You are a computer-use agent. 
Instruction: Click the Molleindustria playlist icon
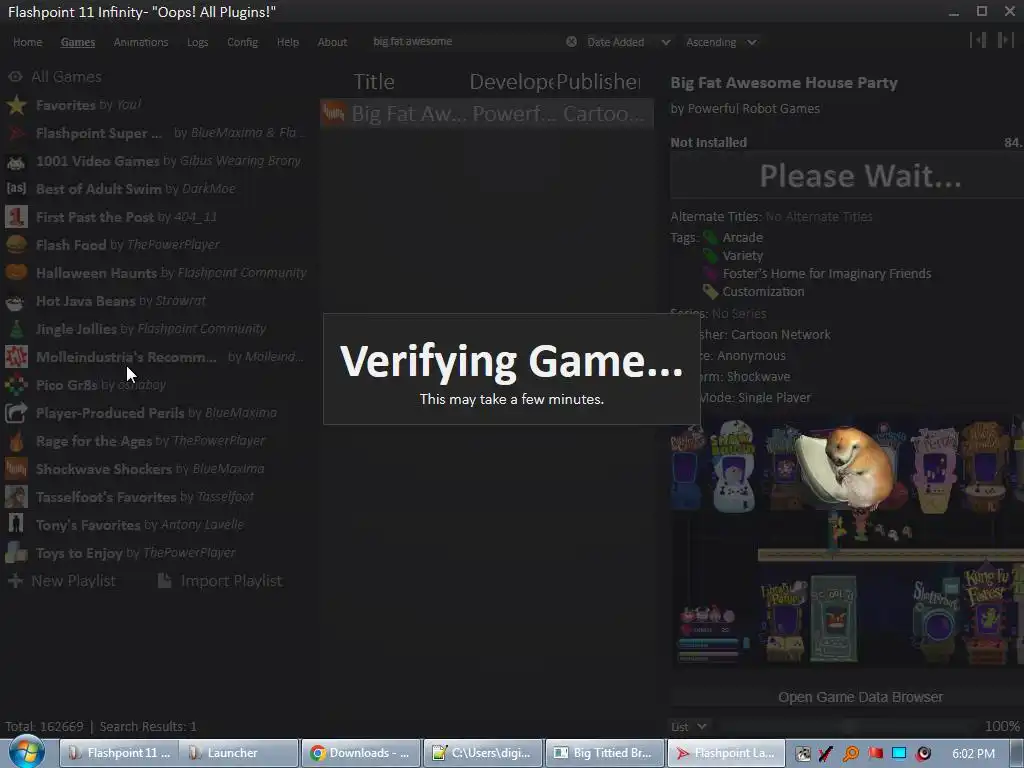tap(16, 357)
